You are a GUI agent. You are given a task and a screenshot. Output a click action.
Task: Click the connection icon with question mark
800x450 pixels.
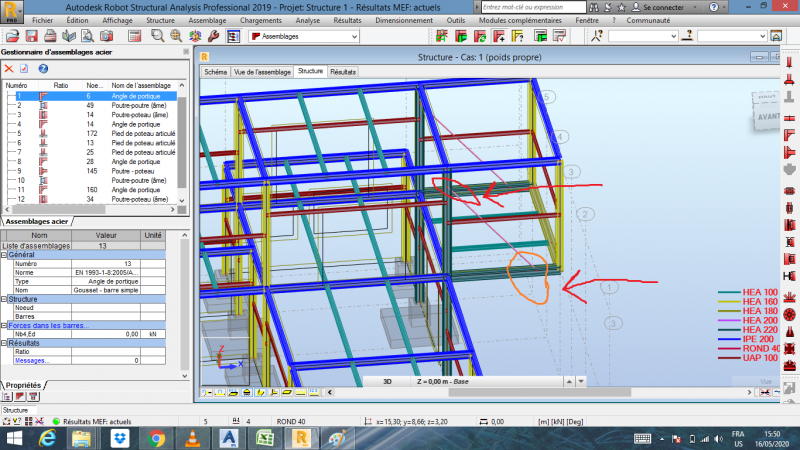[518, 36]
